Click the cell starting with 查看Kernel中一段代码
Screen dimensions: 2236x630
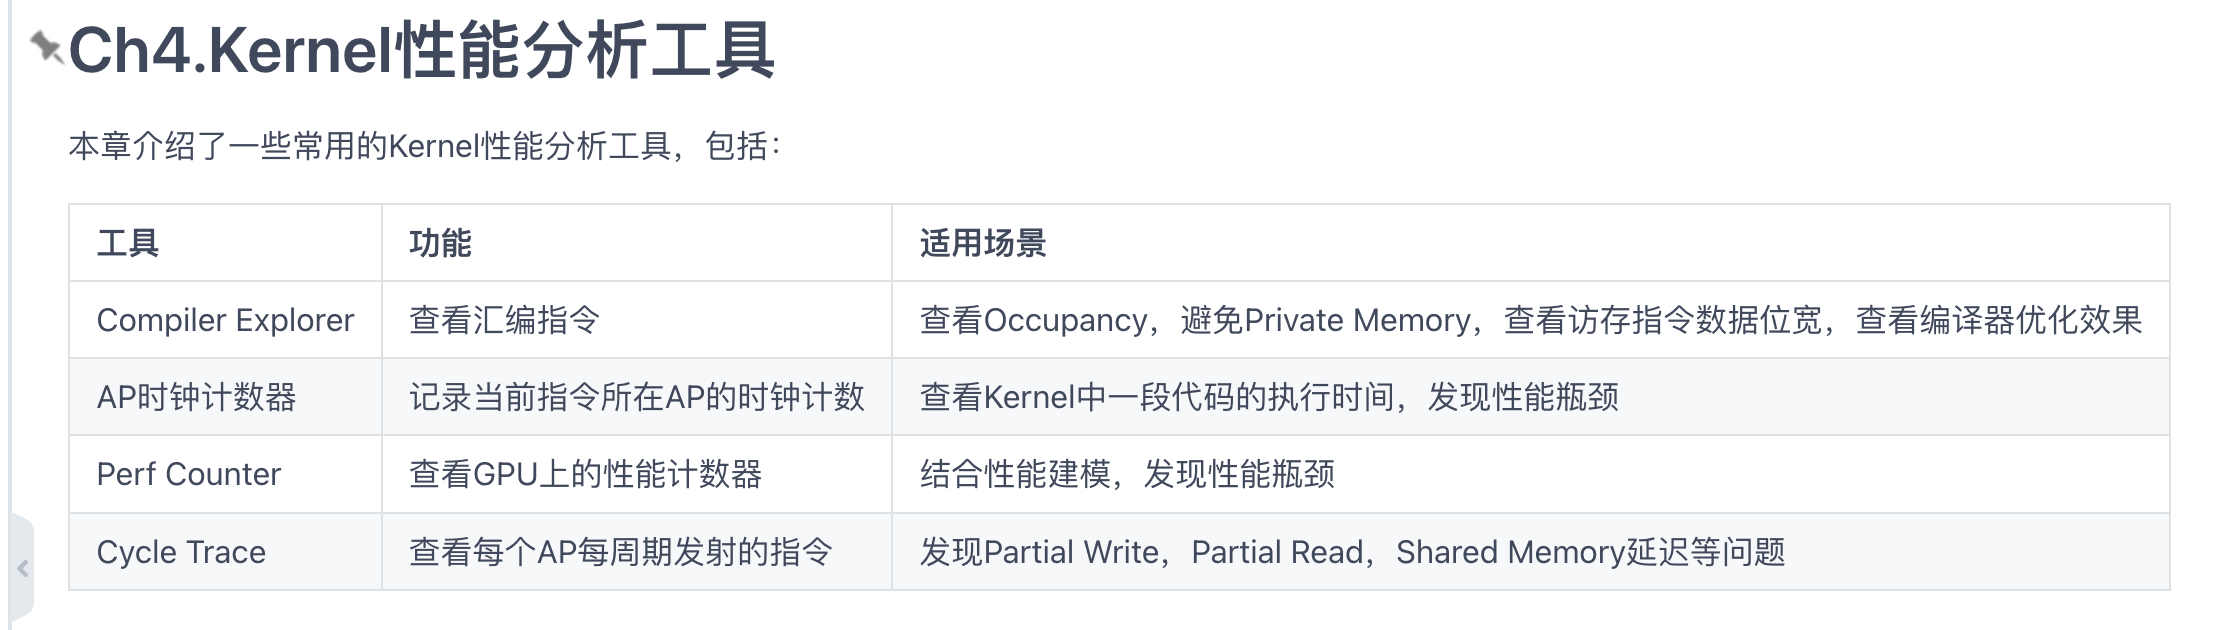[x=1268, y=397]
